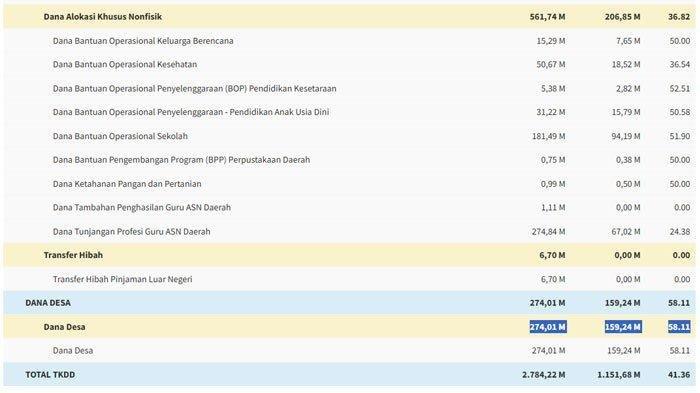Screen dimensions: 700x393
Task: Click the Pendidikan Anak Usia Dini row
Action: pyautogui.click(x=350, y=112)
